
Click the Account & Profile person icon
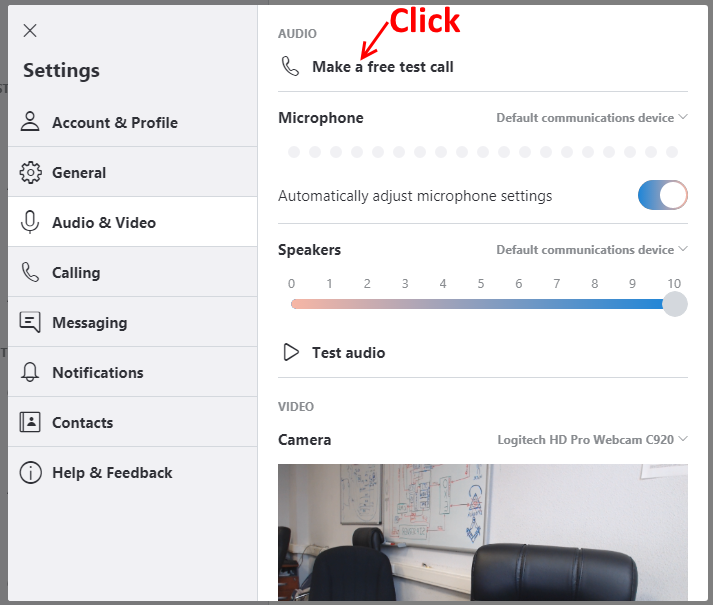coord(30,122)
